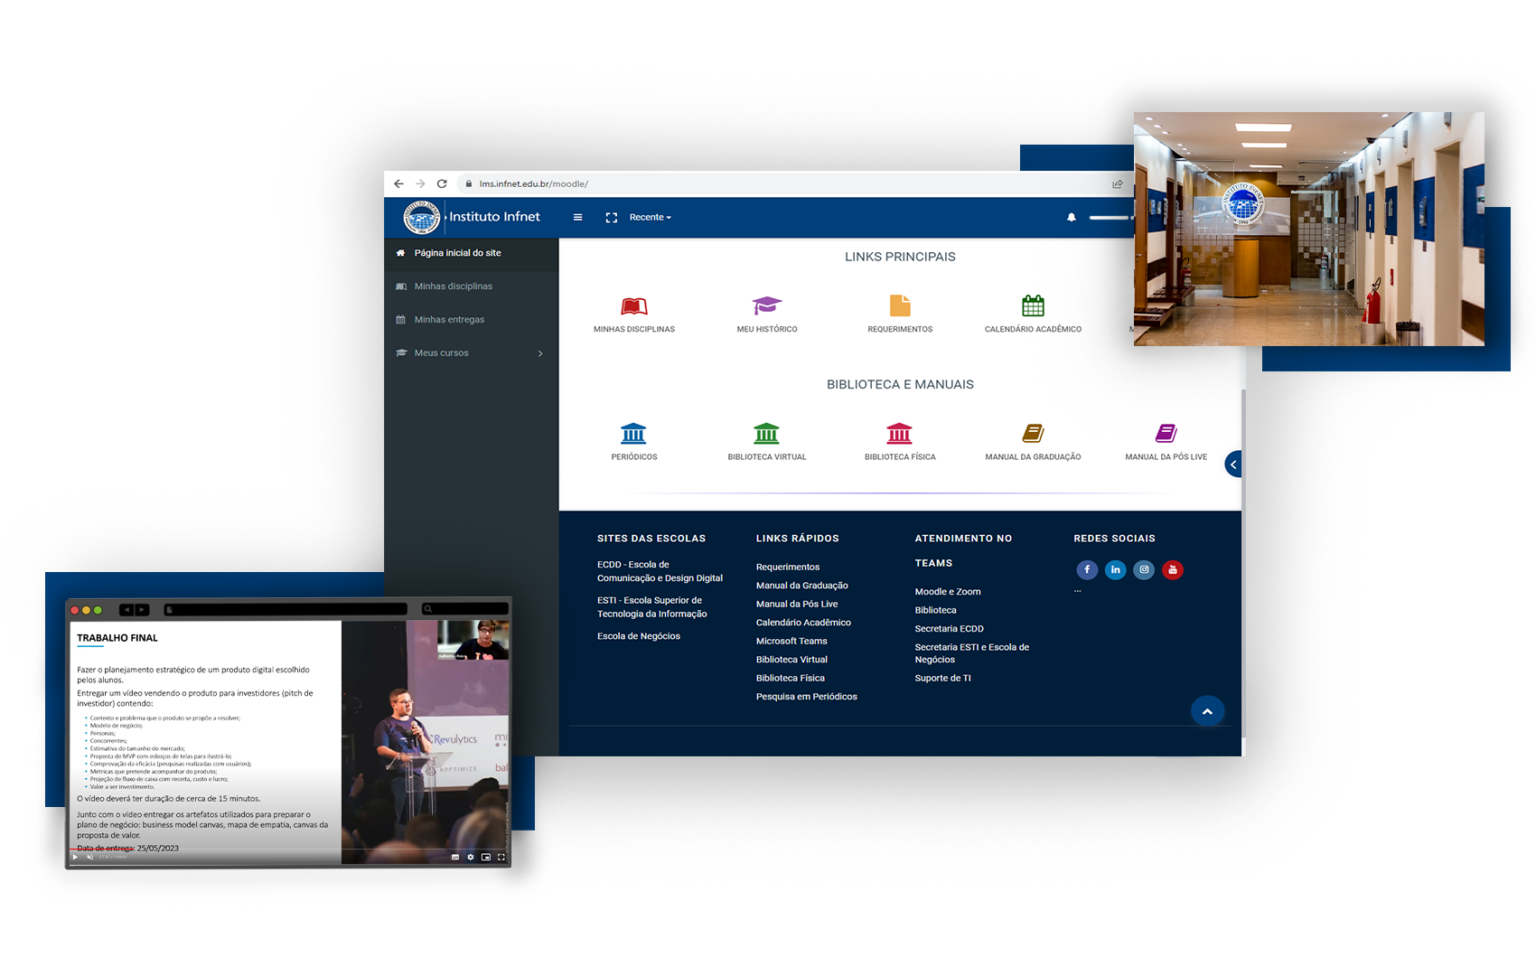Image resolution: width=1536 pixels, height=976 pixels.
Task: Click the Requerimentos orange document icon
Action: point(900,306)
